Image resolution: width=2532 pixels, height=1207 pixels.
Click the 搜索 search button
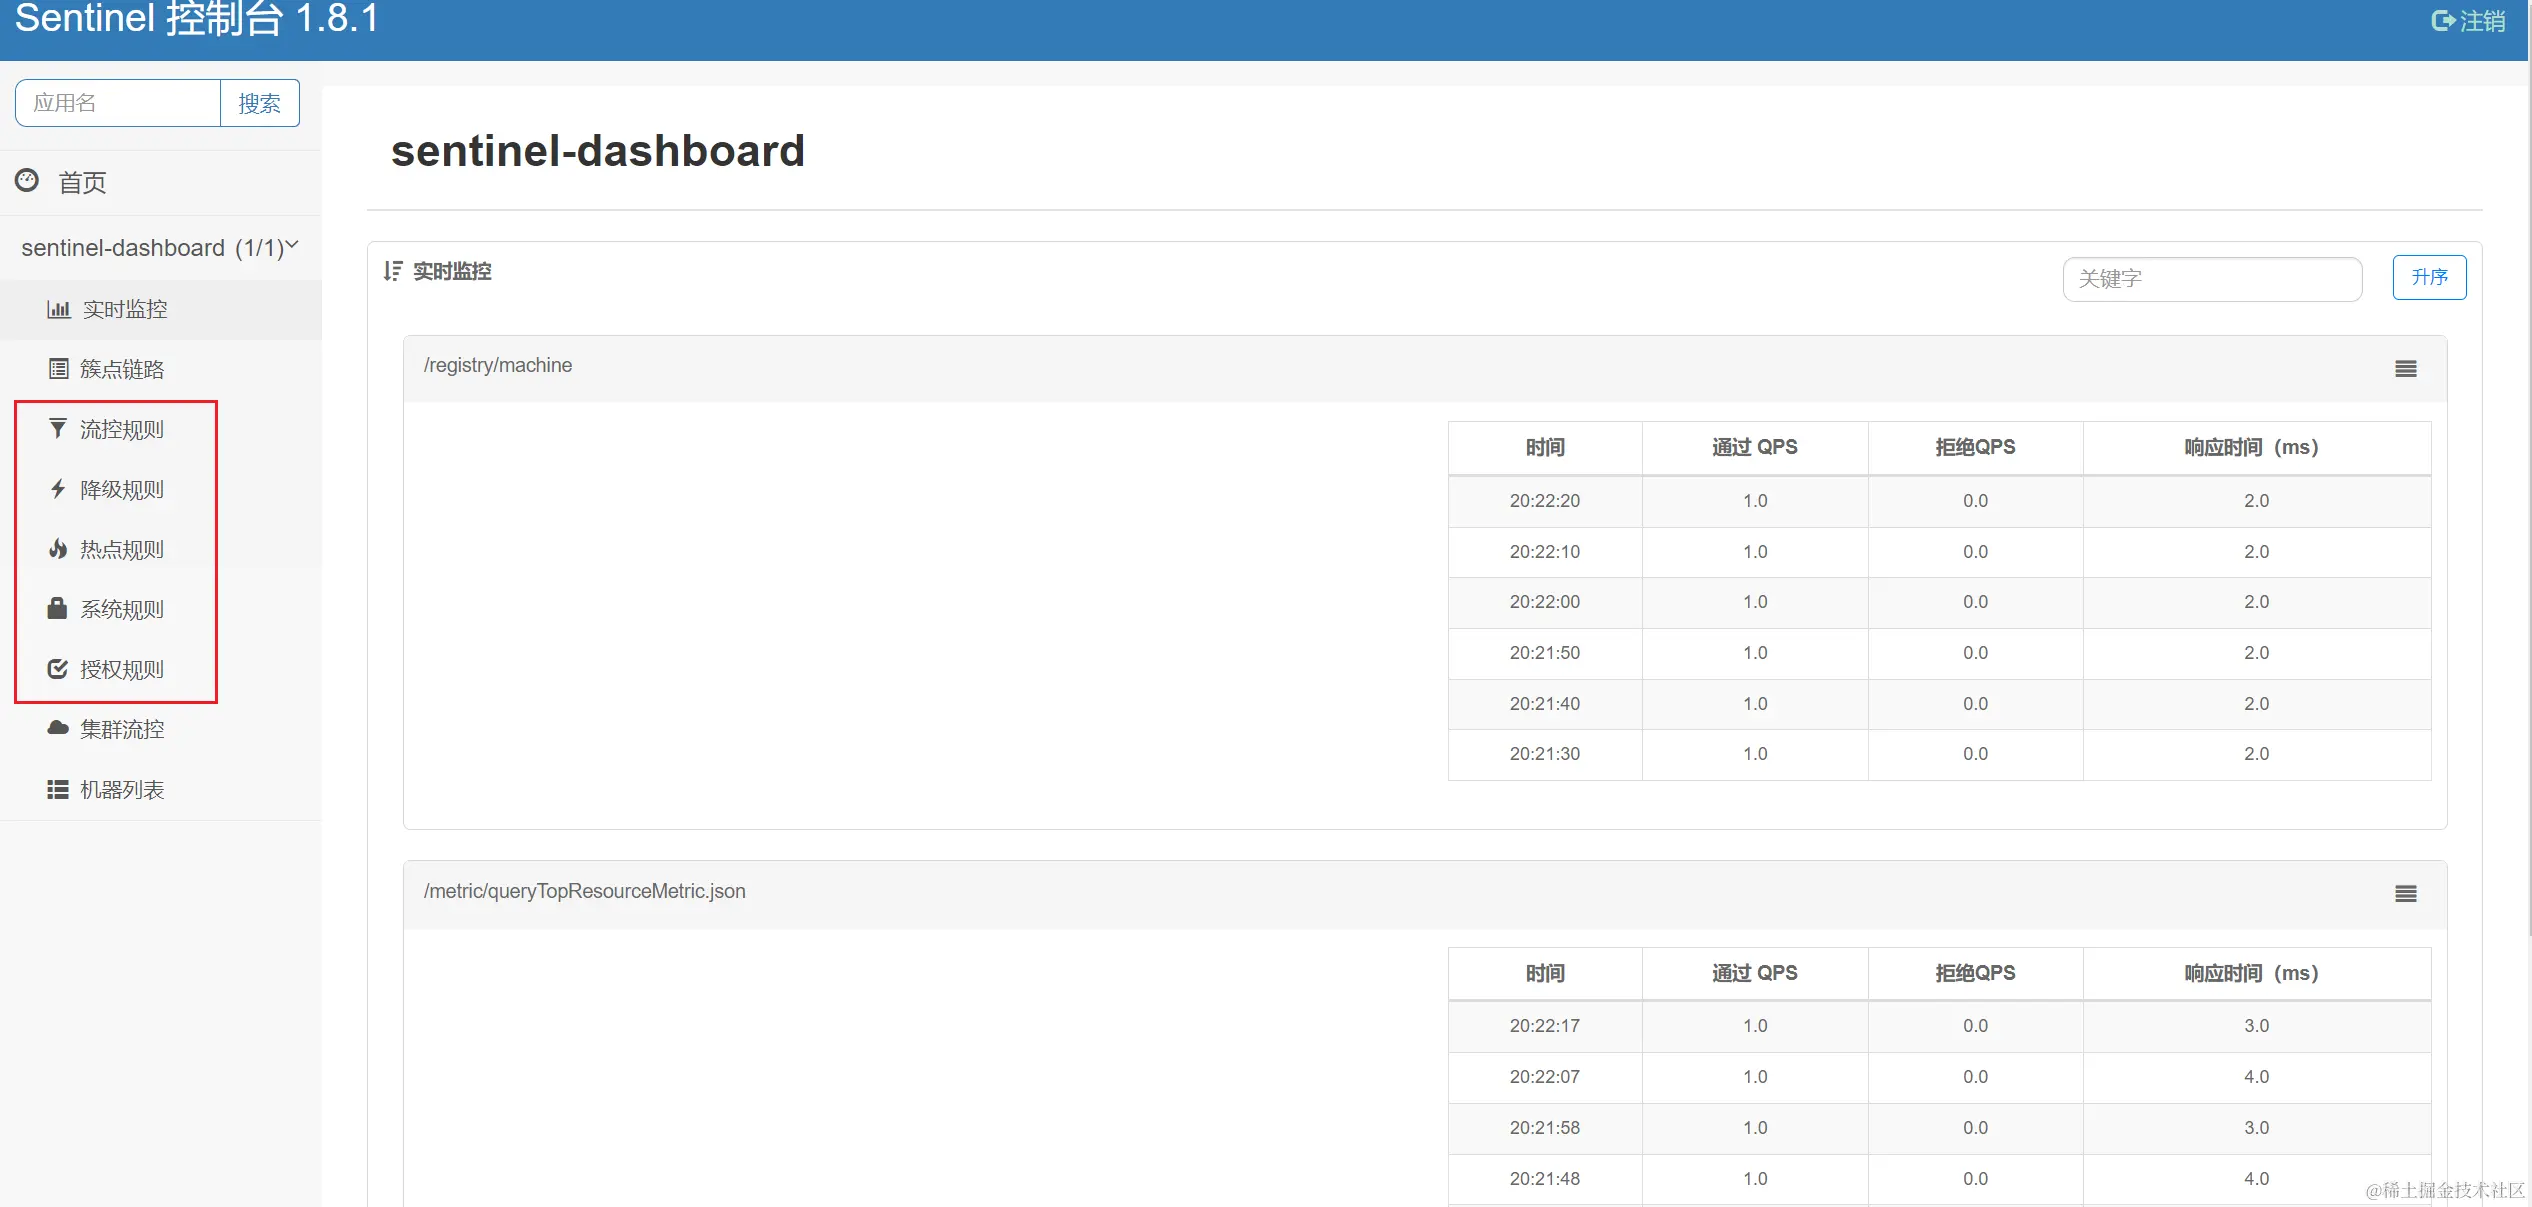coord(260,102)
